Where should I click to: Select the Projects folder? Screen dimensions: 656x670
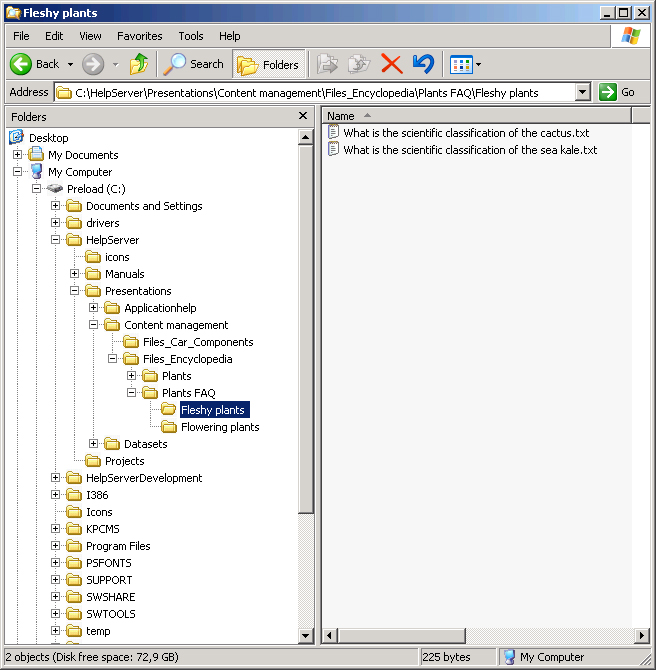124,461
